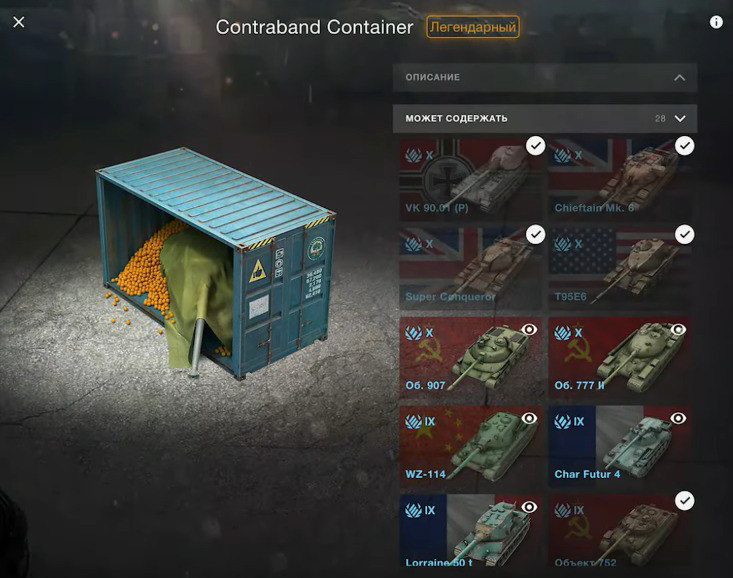The width and height of the screenshot is (733, 578).
Task: Collapse the Может содержать list chevron
Action: (x=680, y=118)
